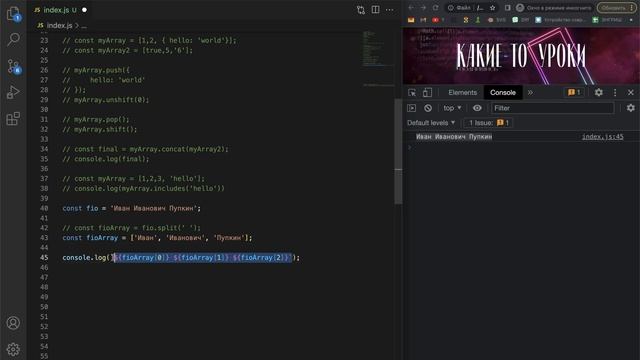
Task: Open the Search view in the activity bar
Action: coord(13,40)
